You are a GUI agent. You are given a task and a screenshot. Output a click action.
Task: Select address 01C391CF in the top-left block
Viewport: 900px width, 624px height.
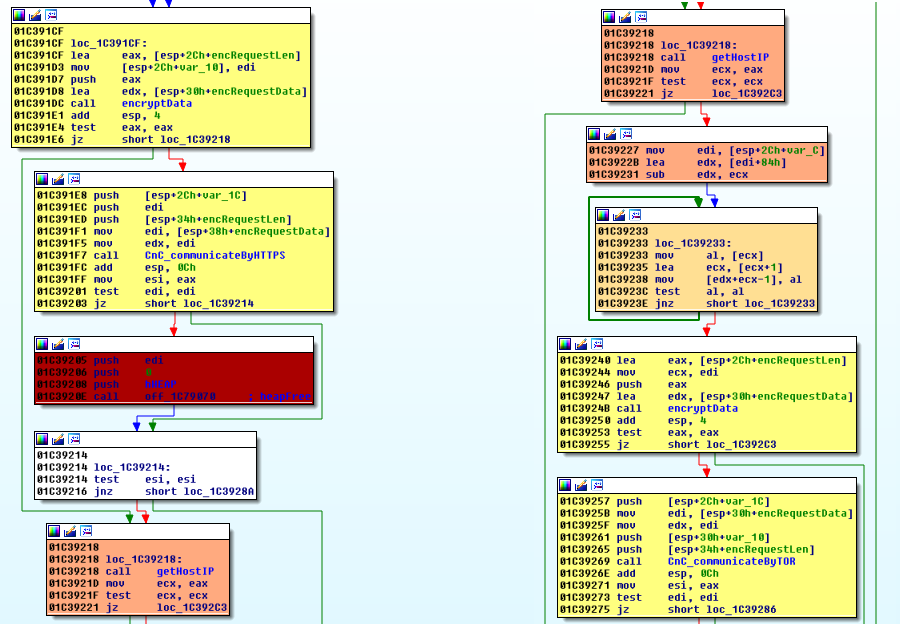click(x=35, y=31)
